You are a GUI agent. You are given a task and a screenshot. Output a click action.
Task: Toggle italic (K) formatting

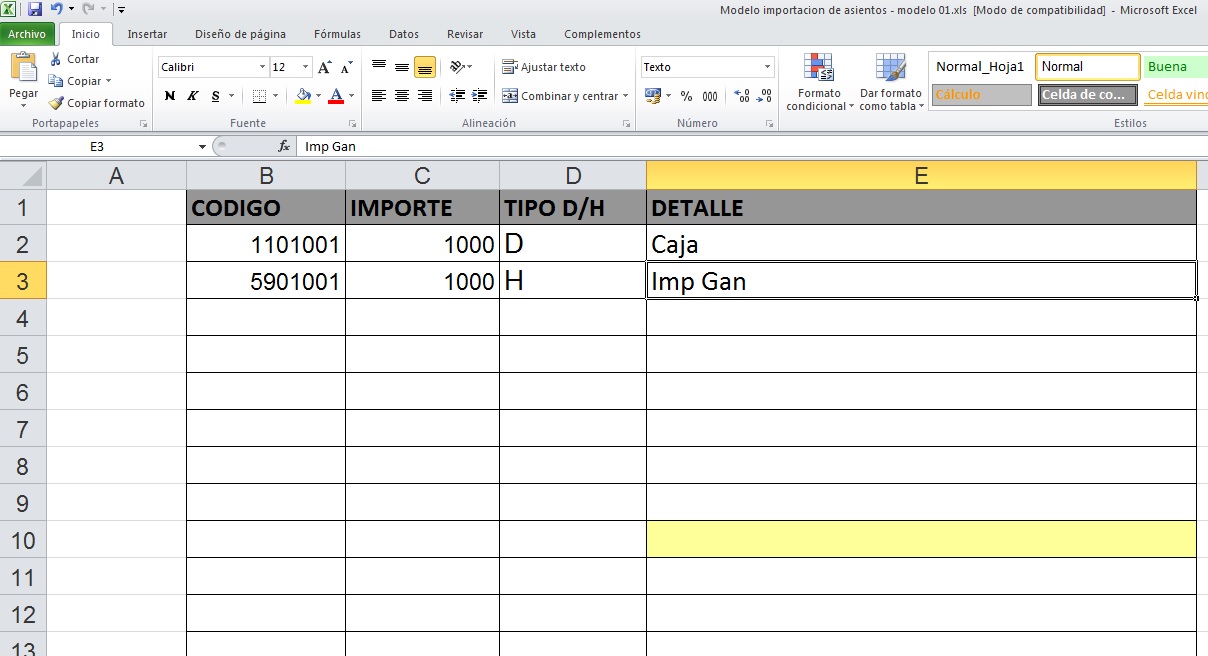[190, 96]
